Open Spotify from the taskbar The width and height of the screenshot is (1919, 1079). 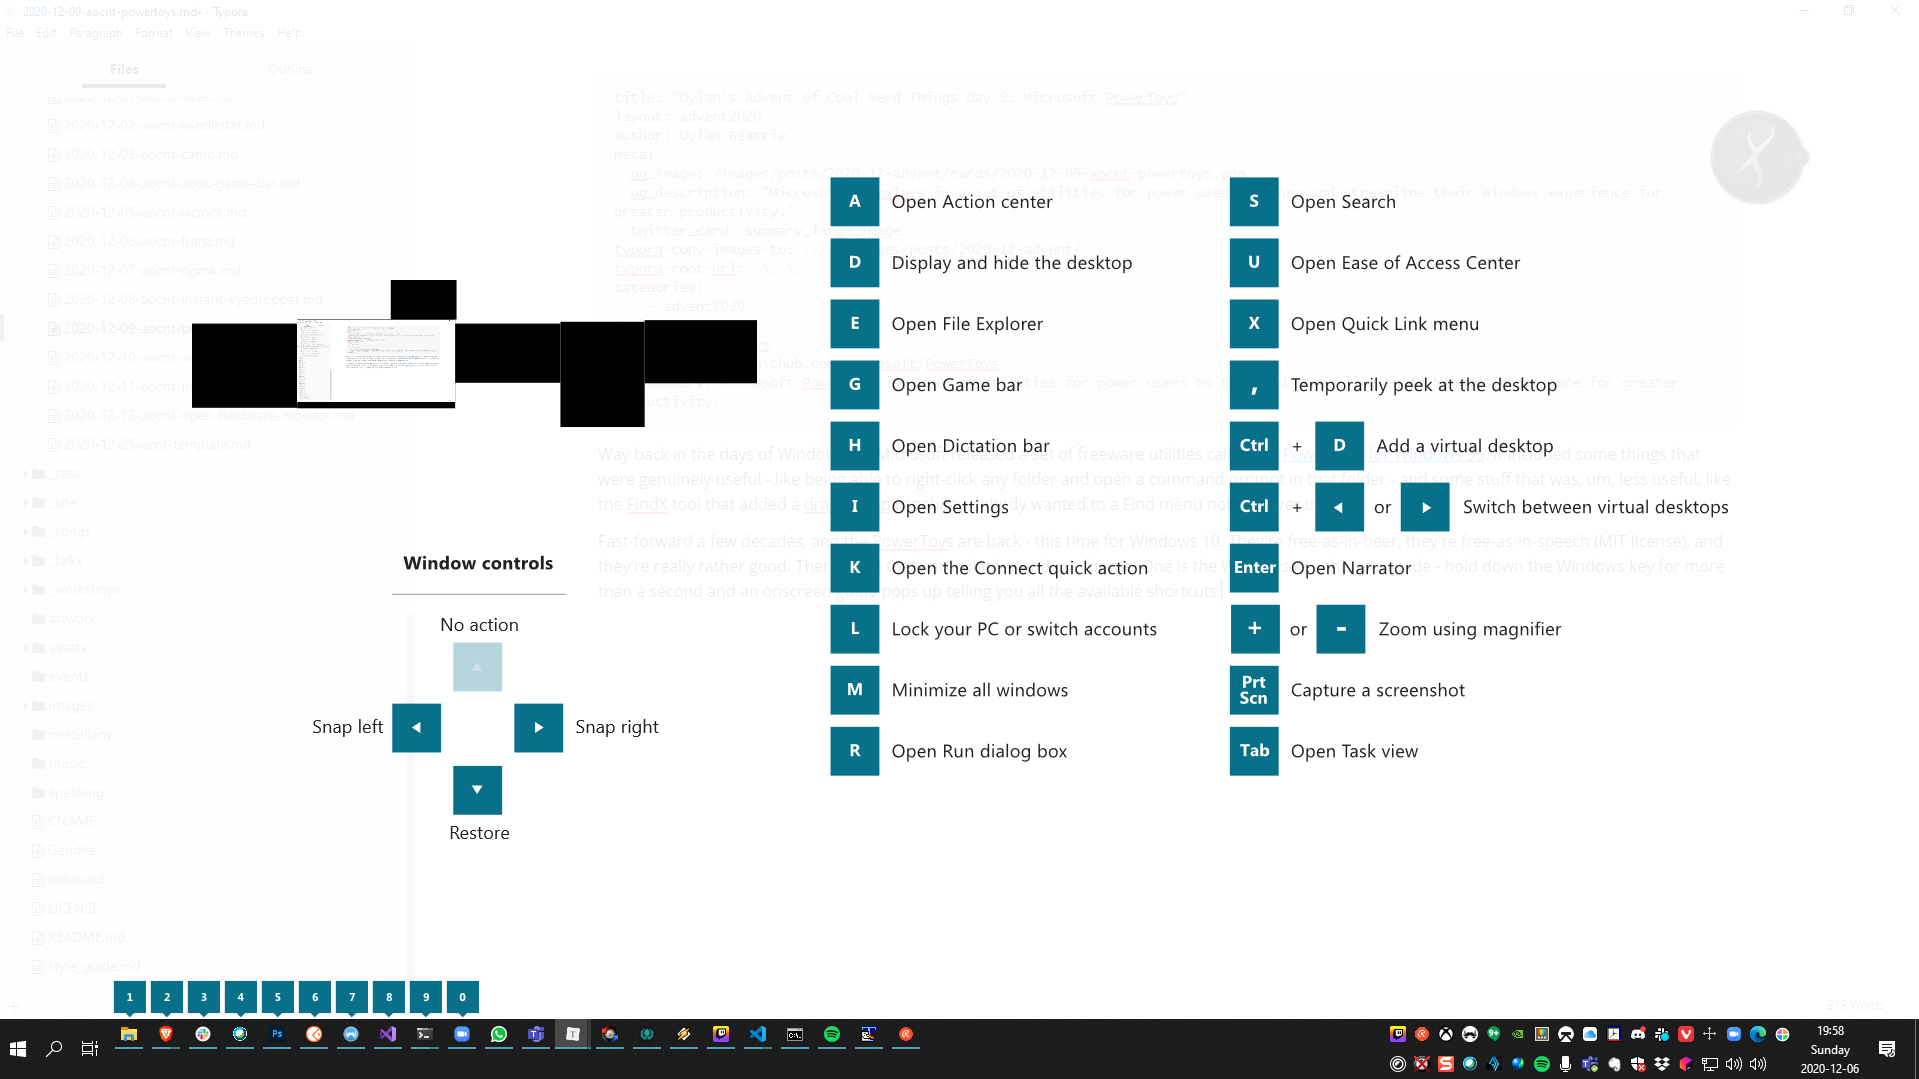coord(832,1034)
